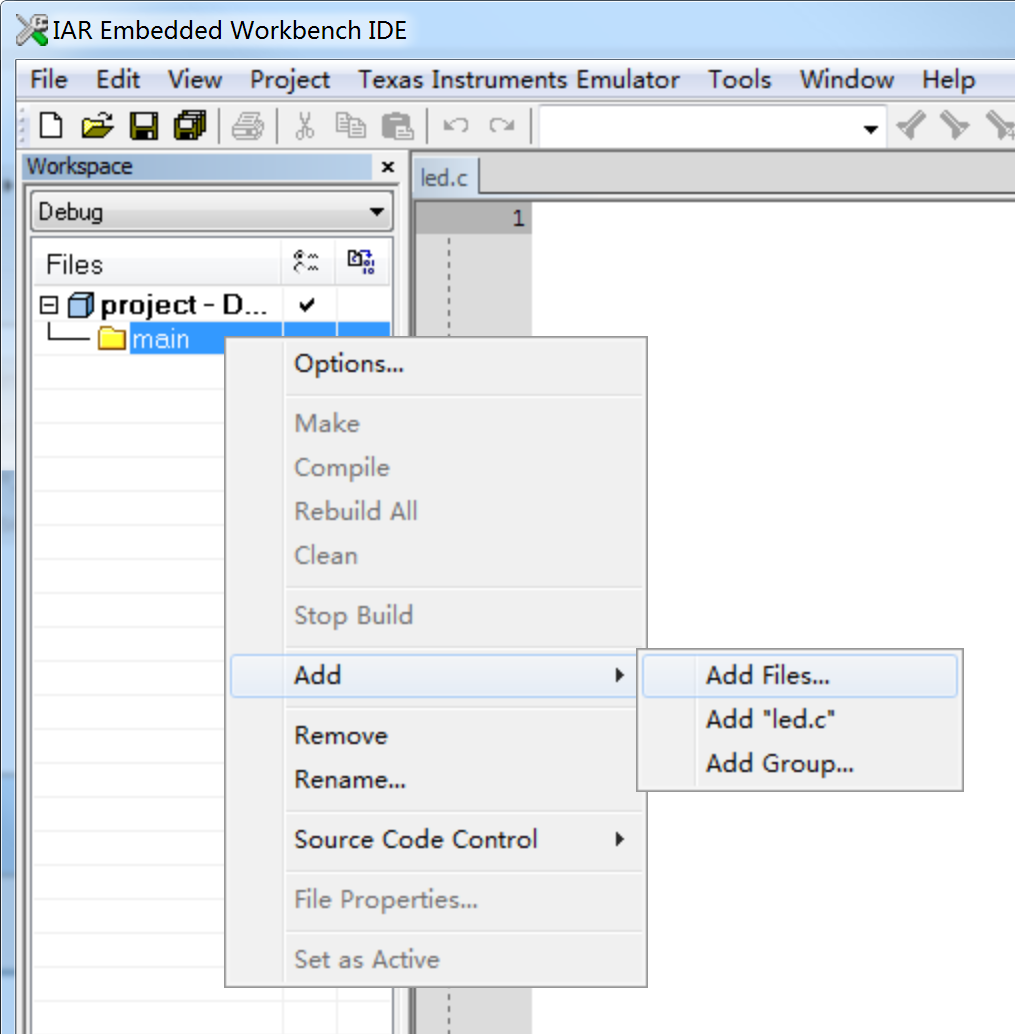Click the IAR Embedded Workbench title icon
Viewport: 1015px width, 1034px height.
click(x=32, y=30)
